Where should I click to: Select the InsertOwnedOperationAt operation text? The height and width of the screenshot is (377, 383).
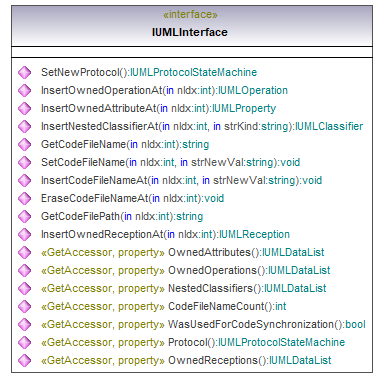pos(164,90)
